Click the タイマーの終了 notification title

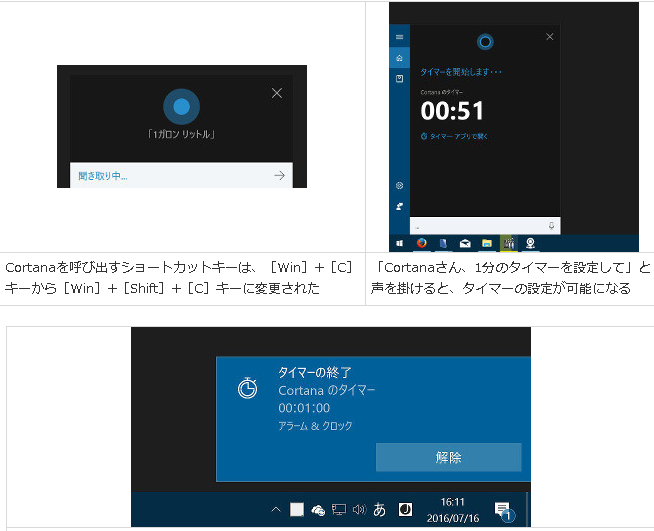(x=315, y=372)
